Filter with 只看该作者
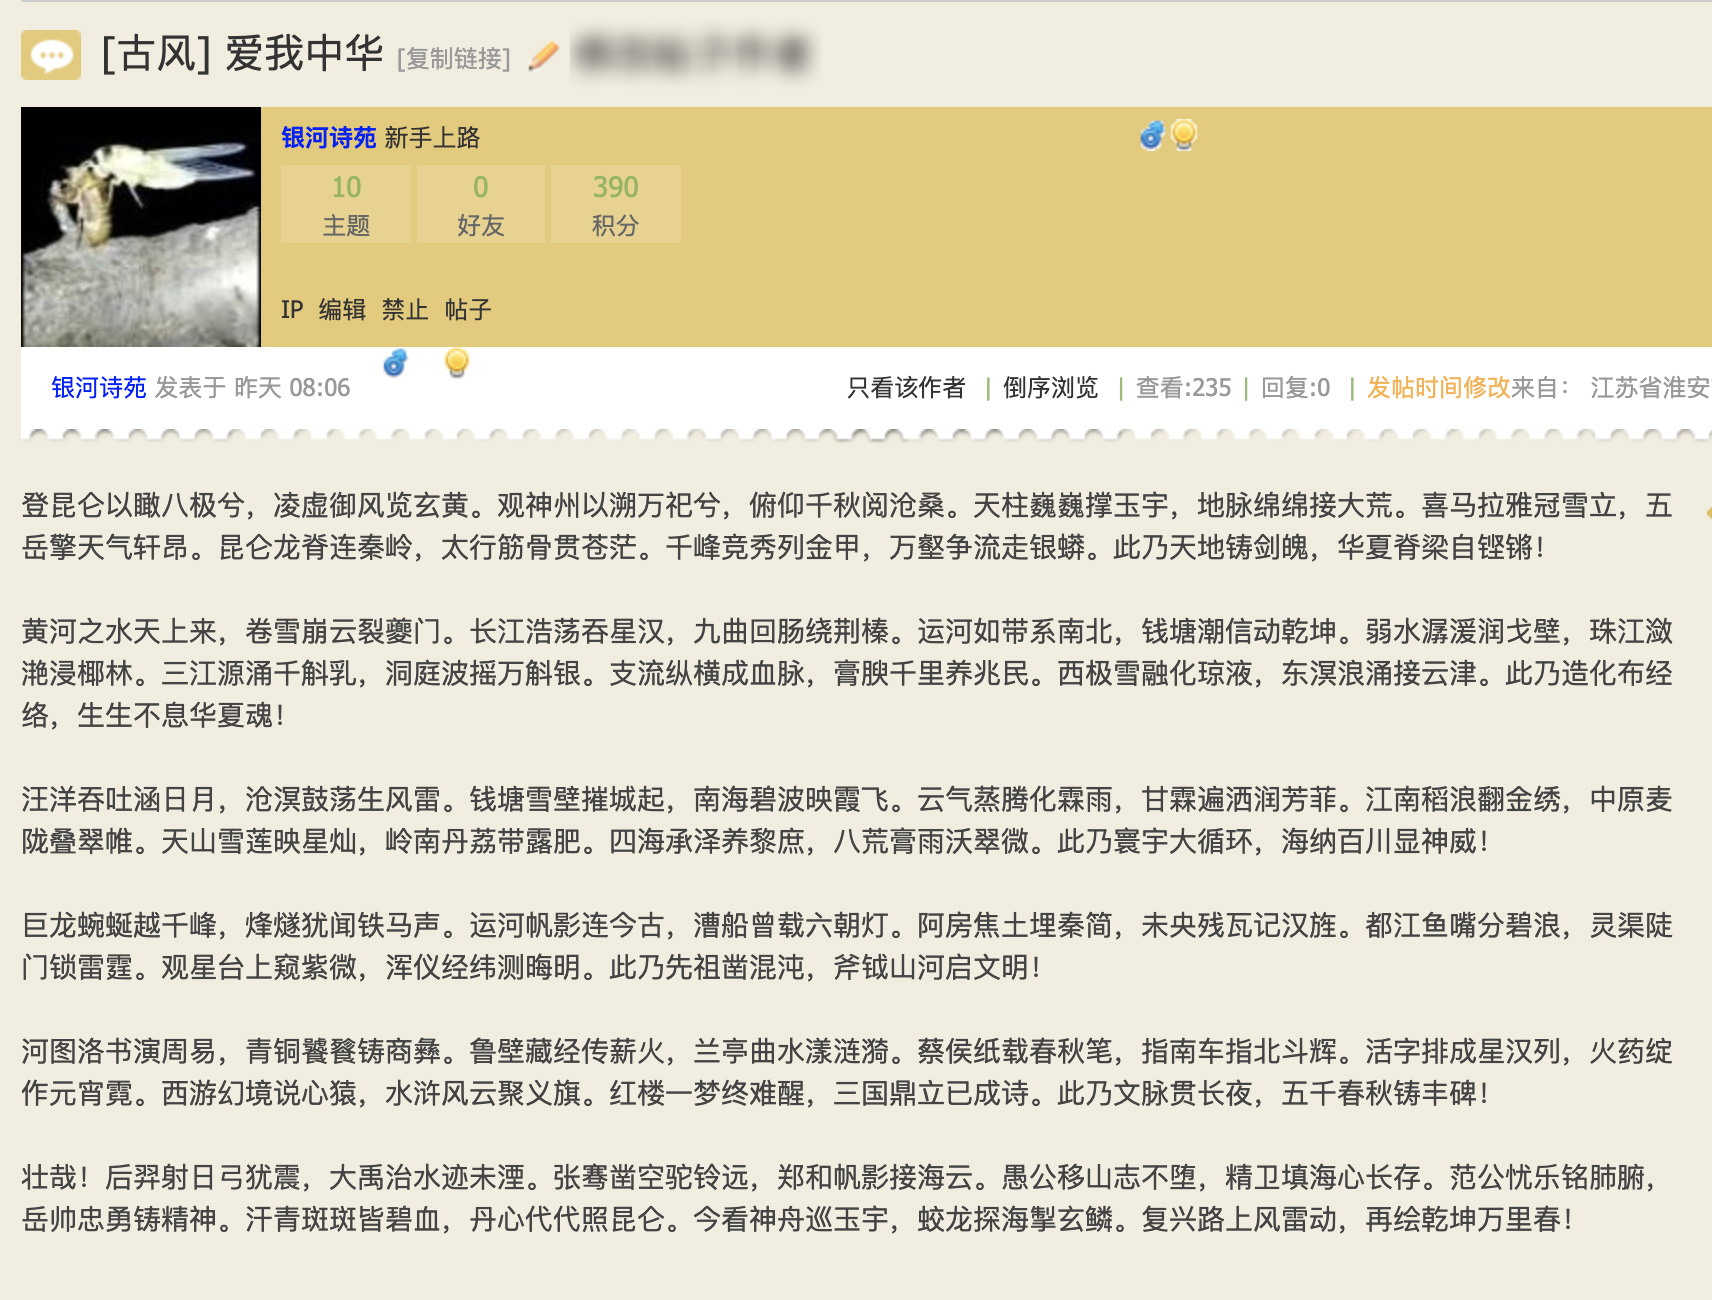 tap(906, 388)
